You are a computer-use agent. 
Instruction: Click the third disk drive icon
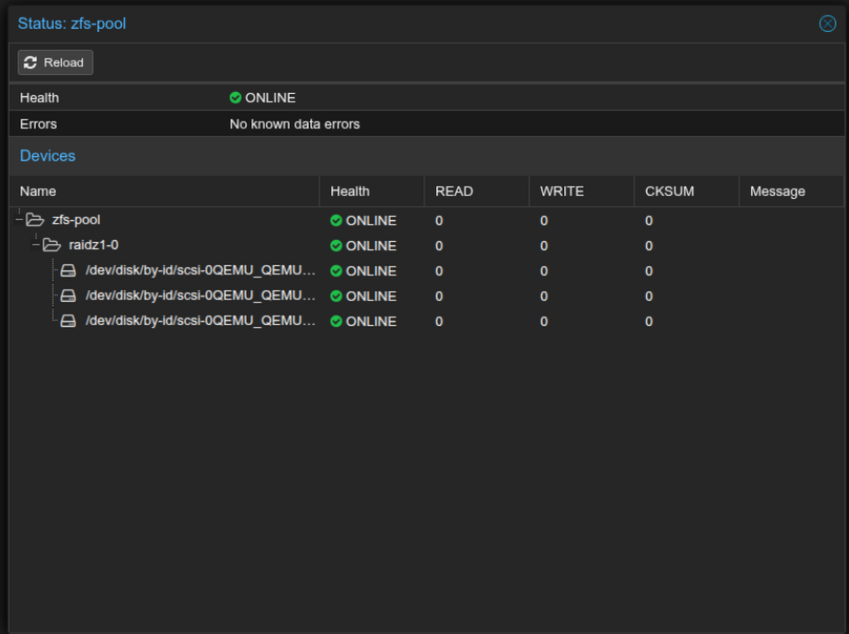[x=68, y=321]
